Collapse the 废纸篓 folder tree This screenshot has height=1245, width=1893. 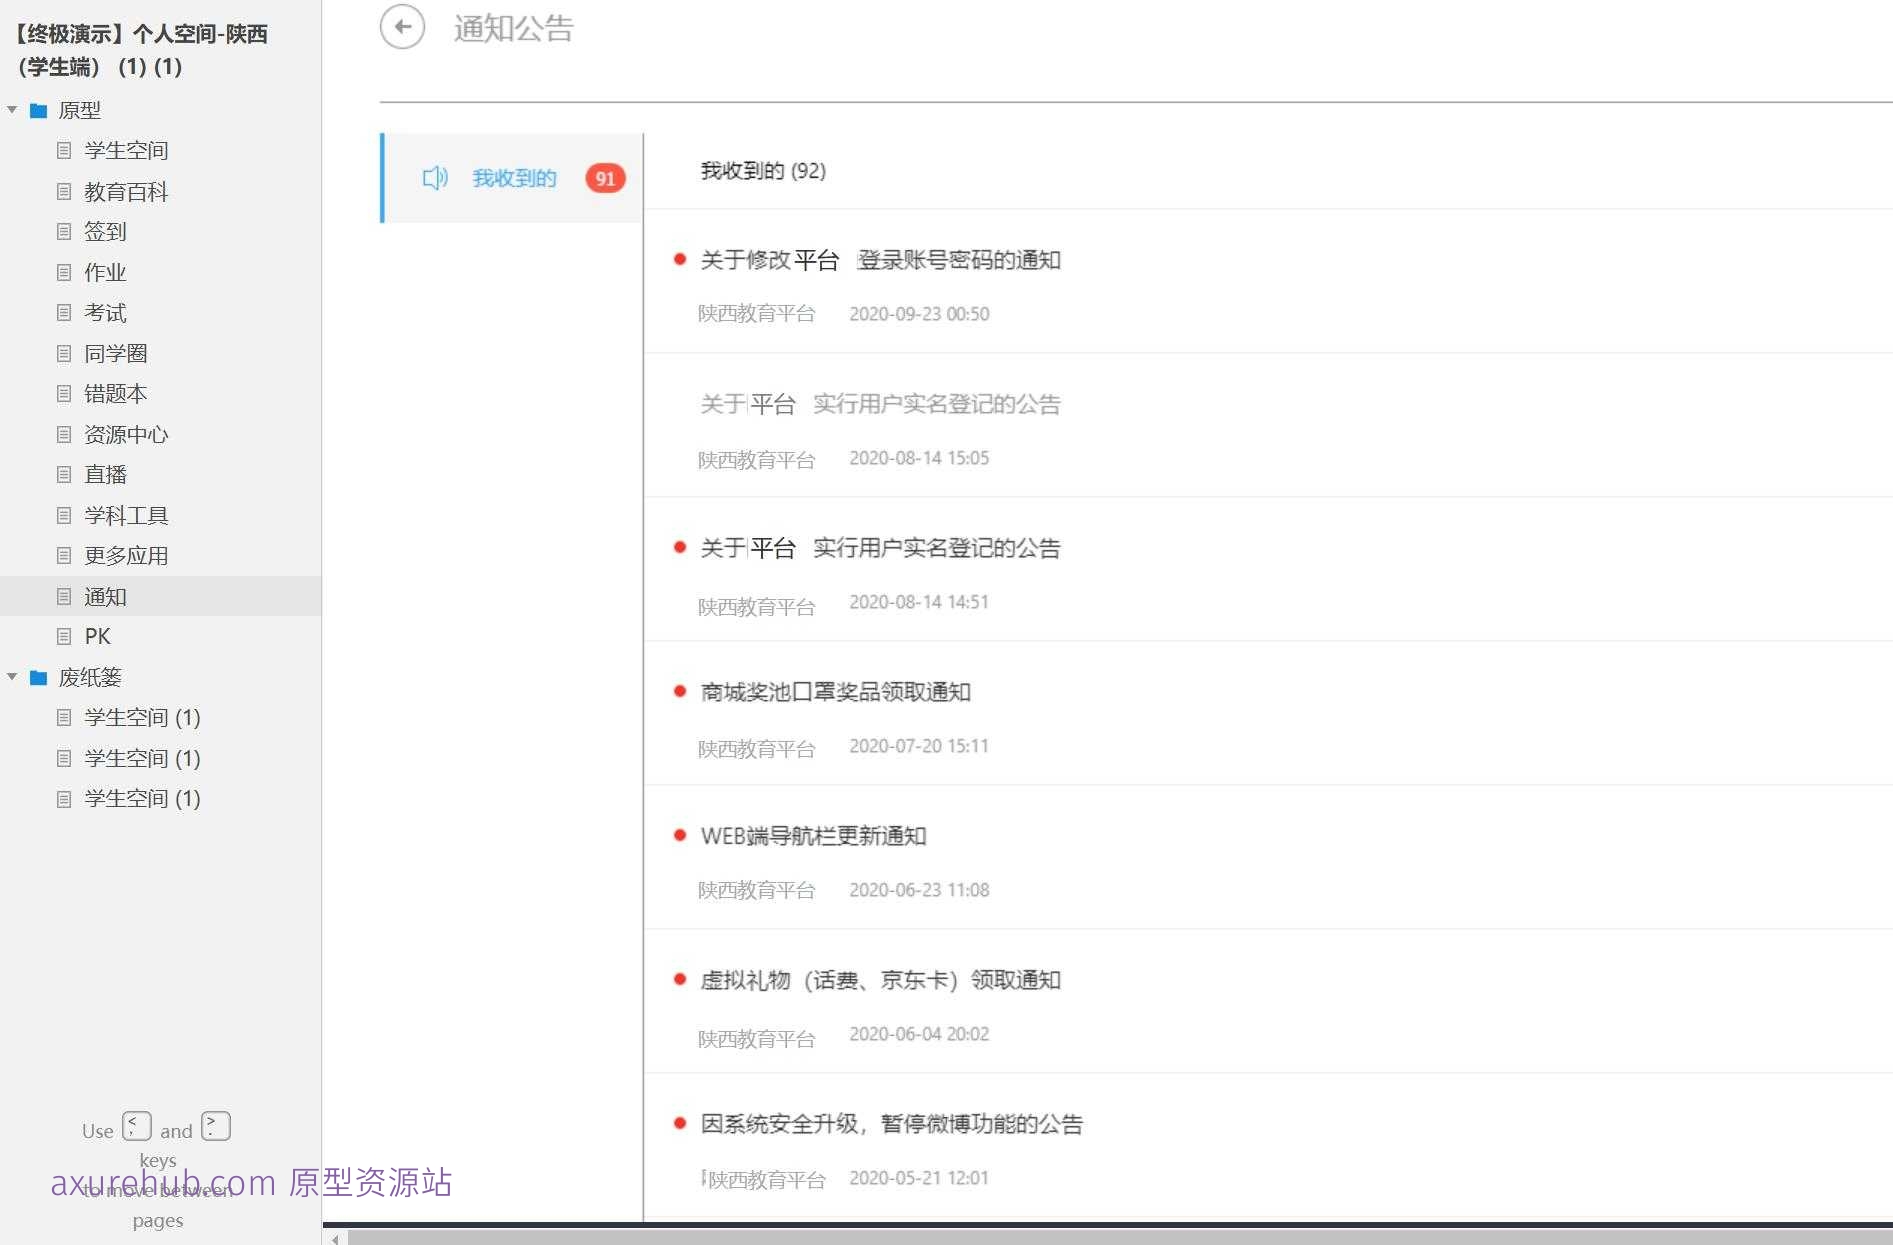[11, 677]
